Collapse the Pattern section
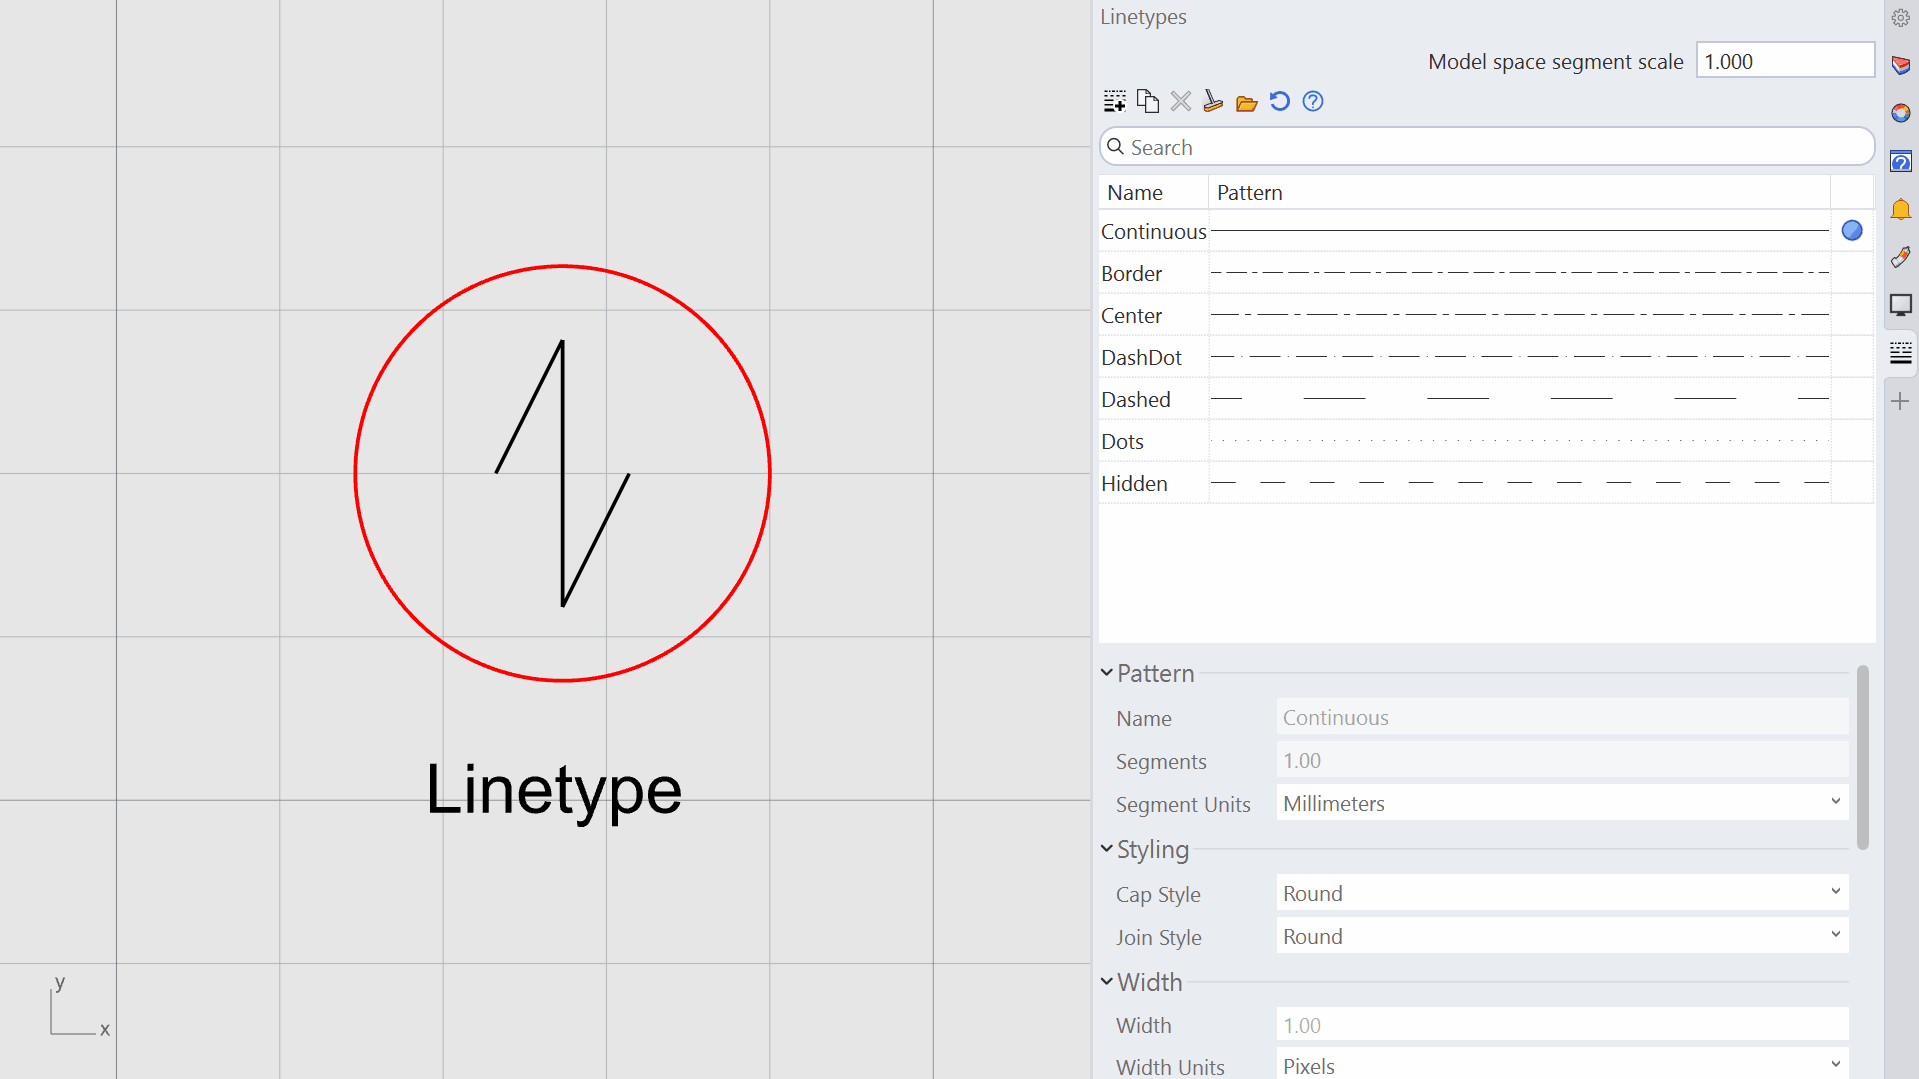This screenshot has width=1919, height=1079. pyautogui.click(x=1107, y=673)
